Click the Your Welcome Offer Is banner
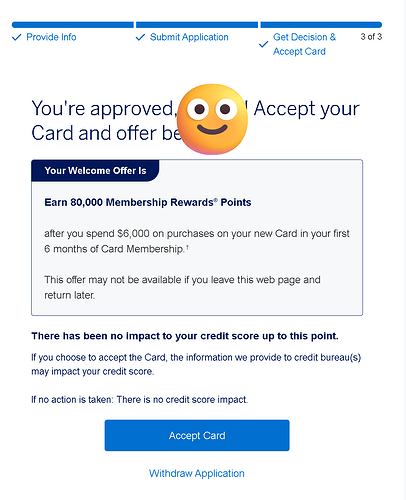The image size is (406, 500). [x=95, y=171]
